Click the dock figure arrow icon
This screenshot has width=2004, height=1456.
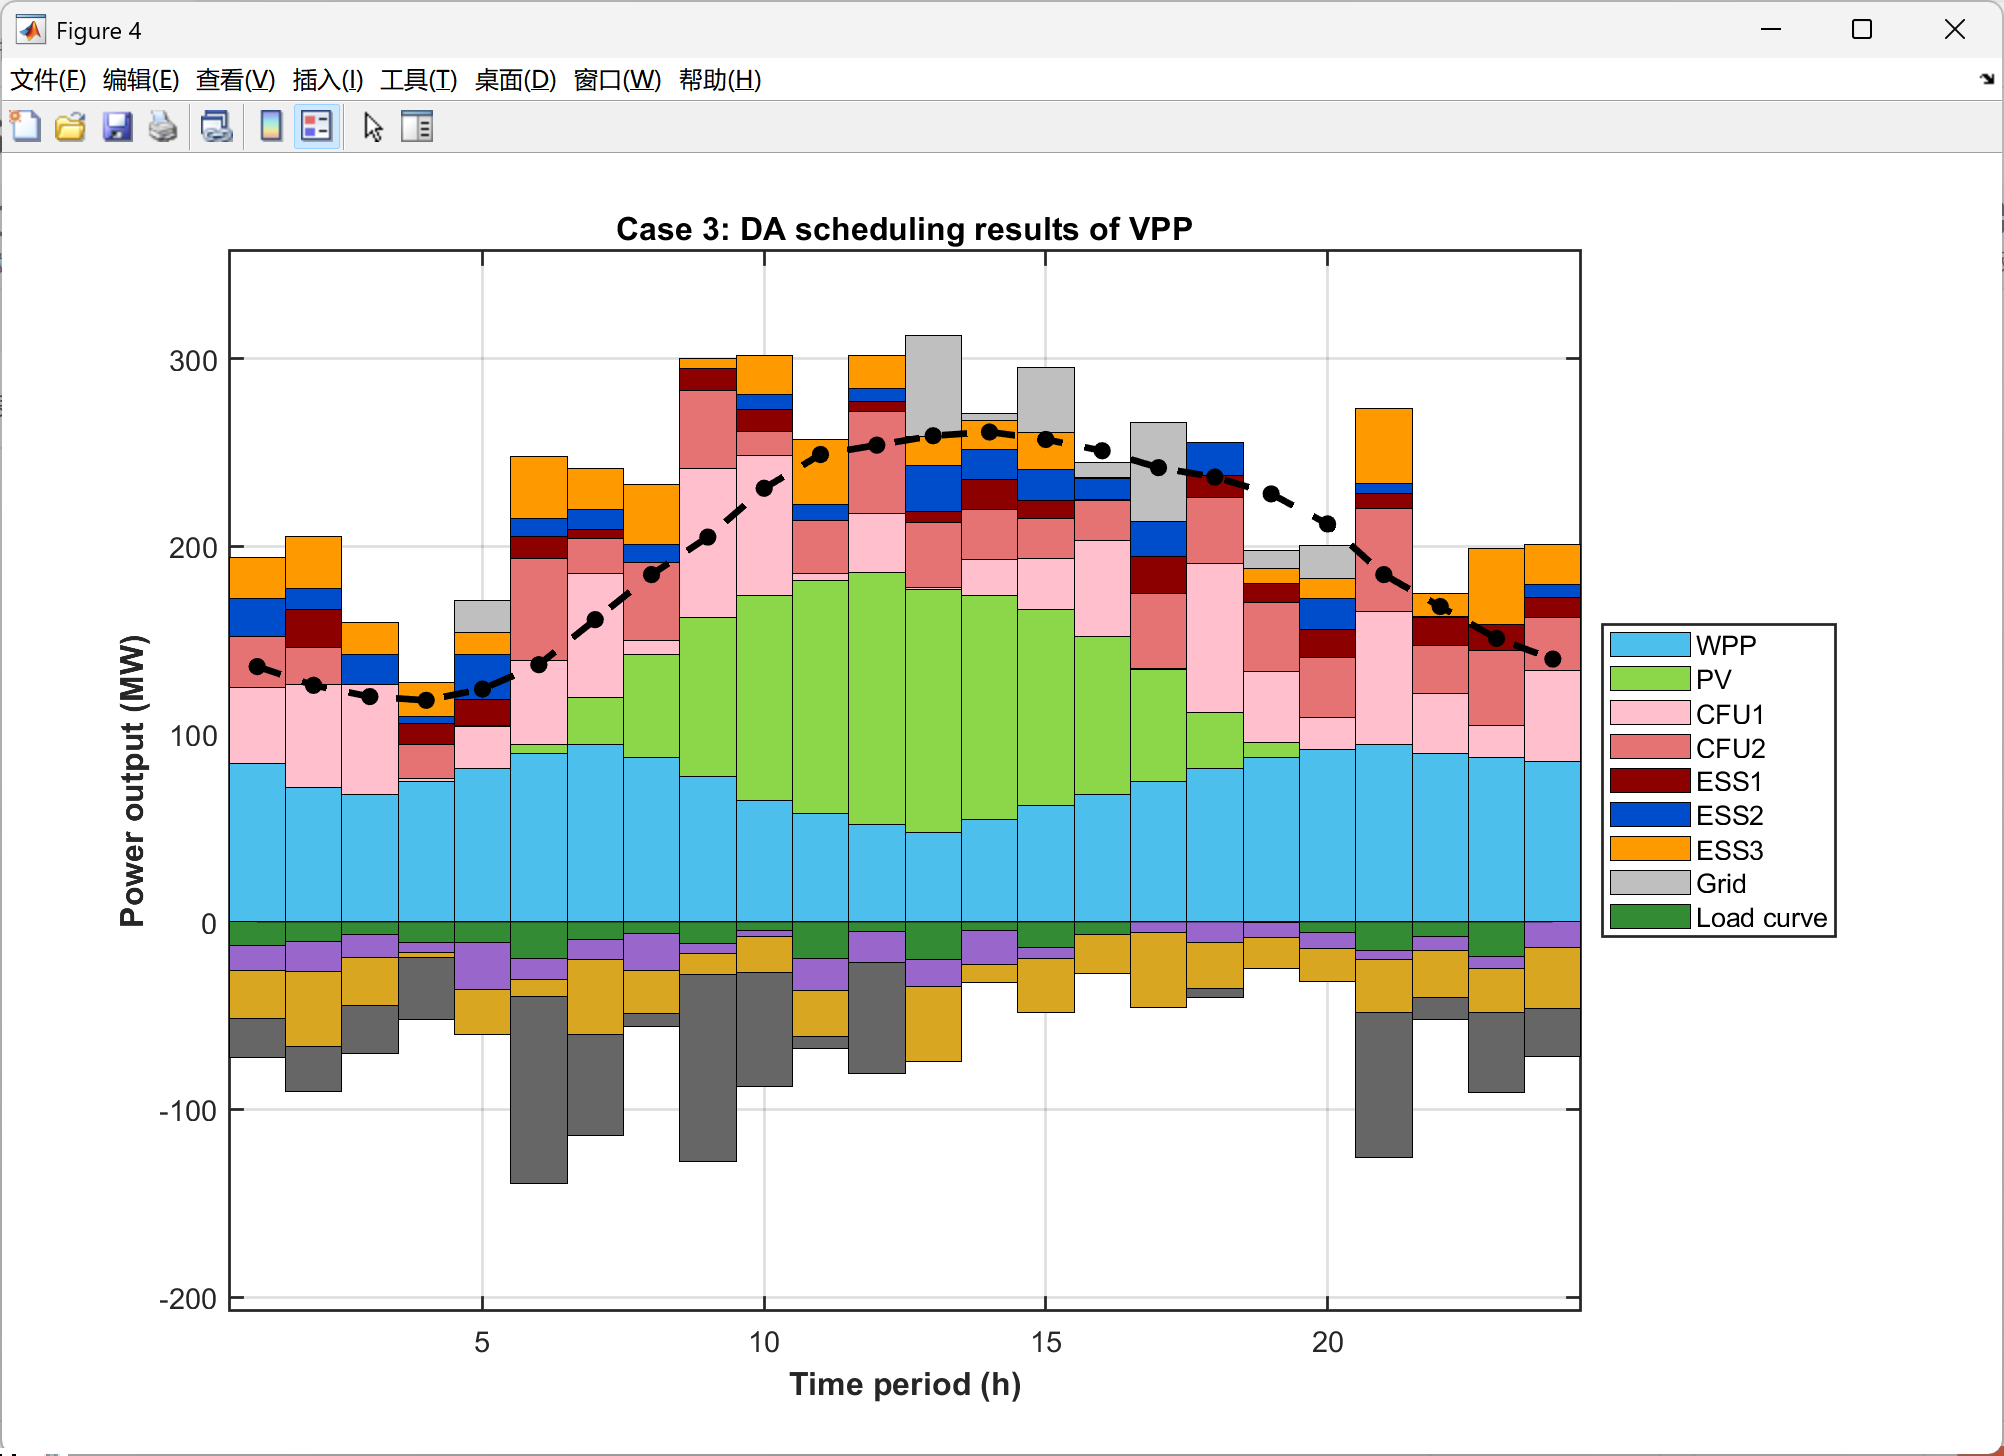[1986, 79]
